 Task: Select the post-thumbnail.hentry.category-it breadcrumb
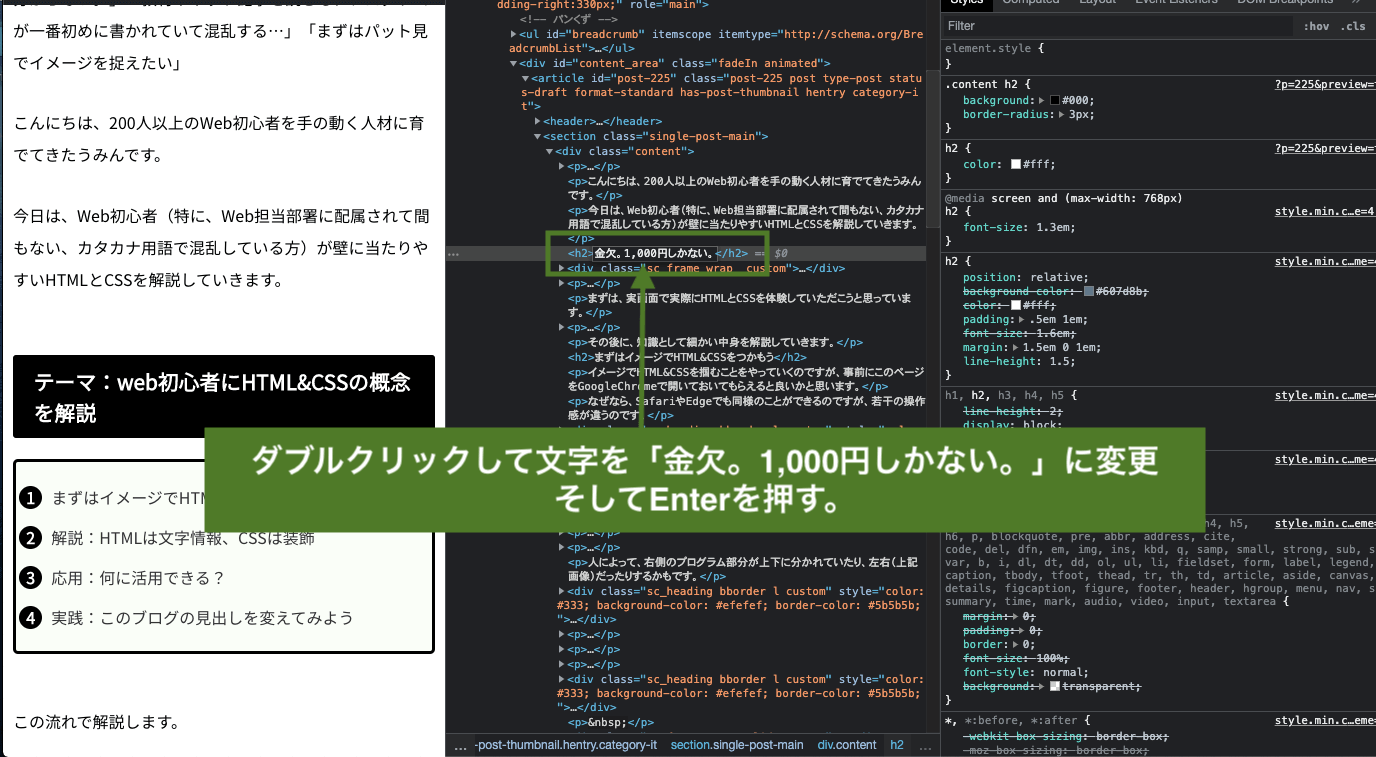point(566,745)
